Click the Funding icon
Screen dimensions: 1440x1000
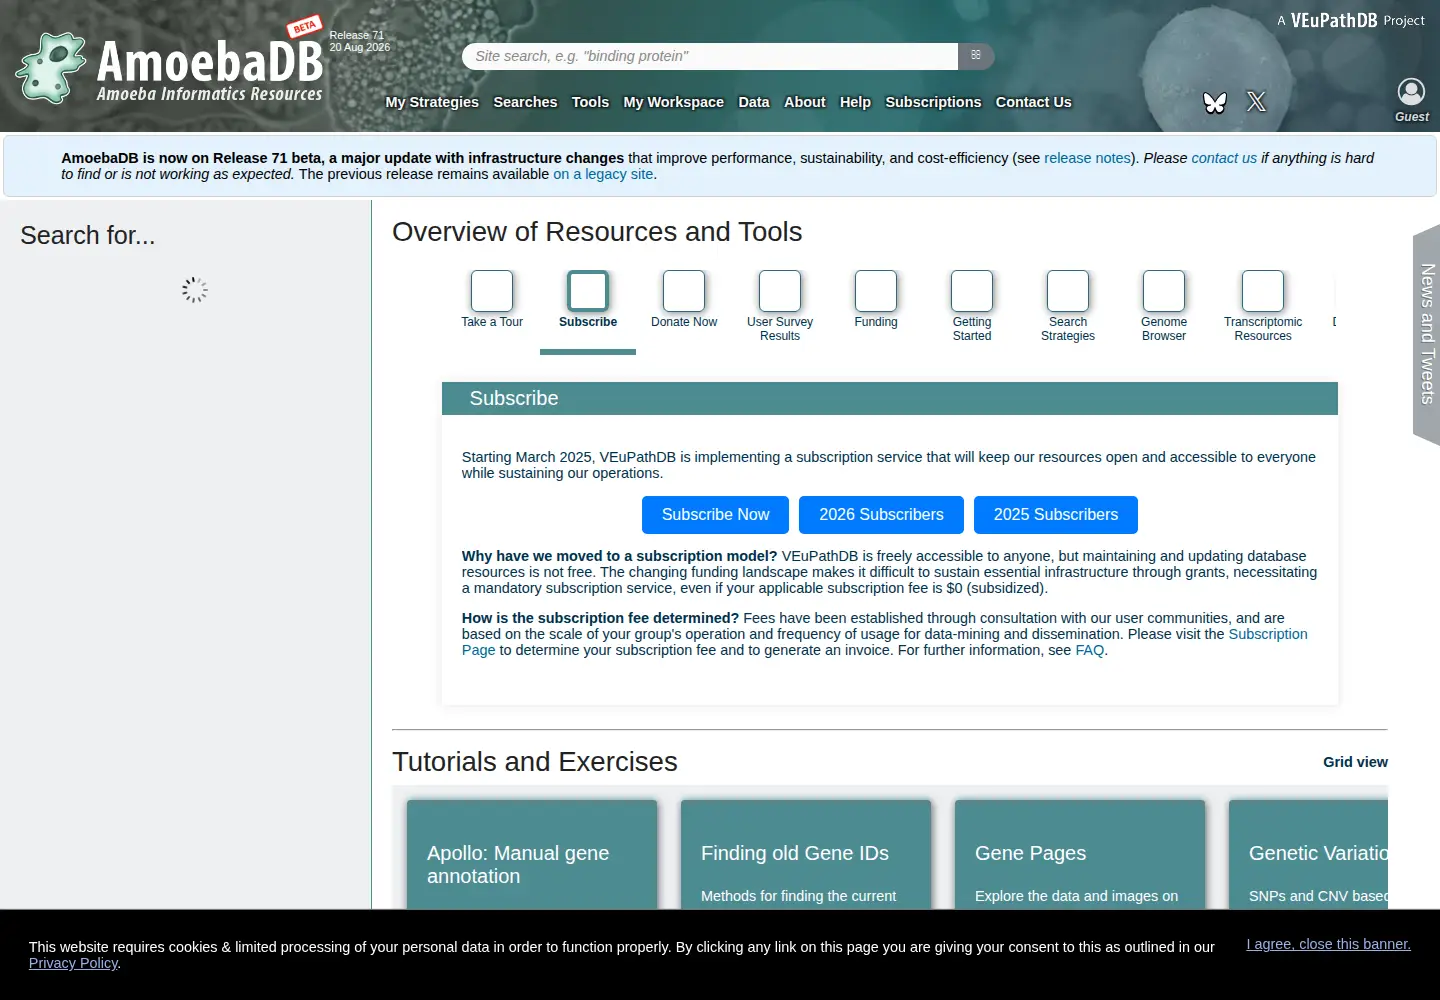(x=876, y=291)
